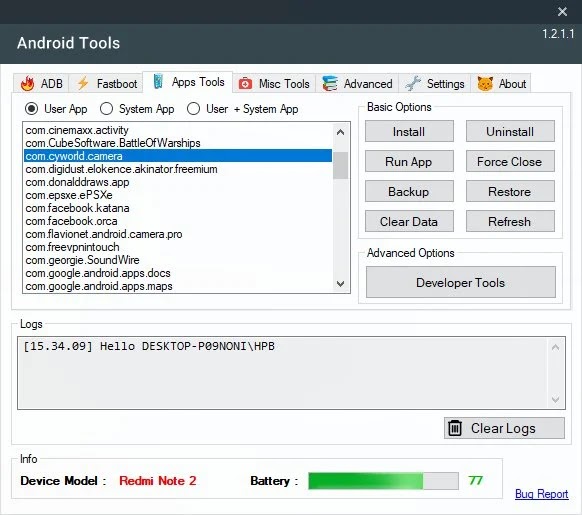Click the Uninstall button
582x515 pixels.
click(510, 131)
